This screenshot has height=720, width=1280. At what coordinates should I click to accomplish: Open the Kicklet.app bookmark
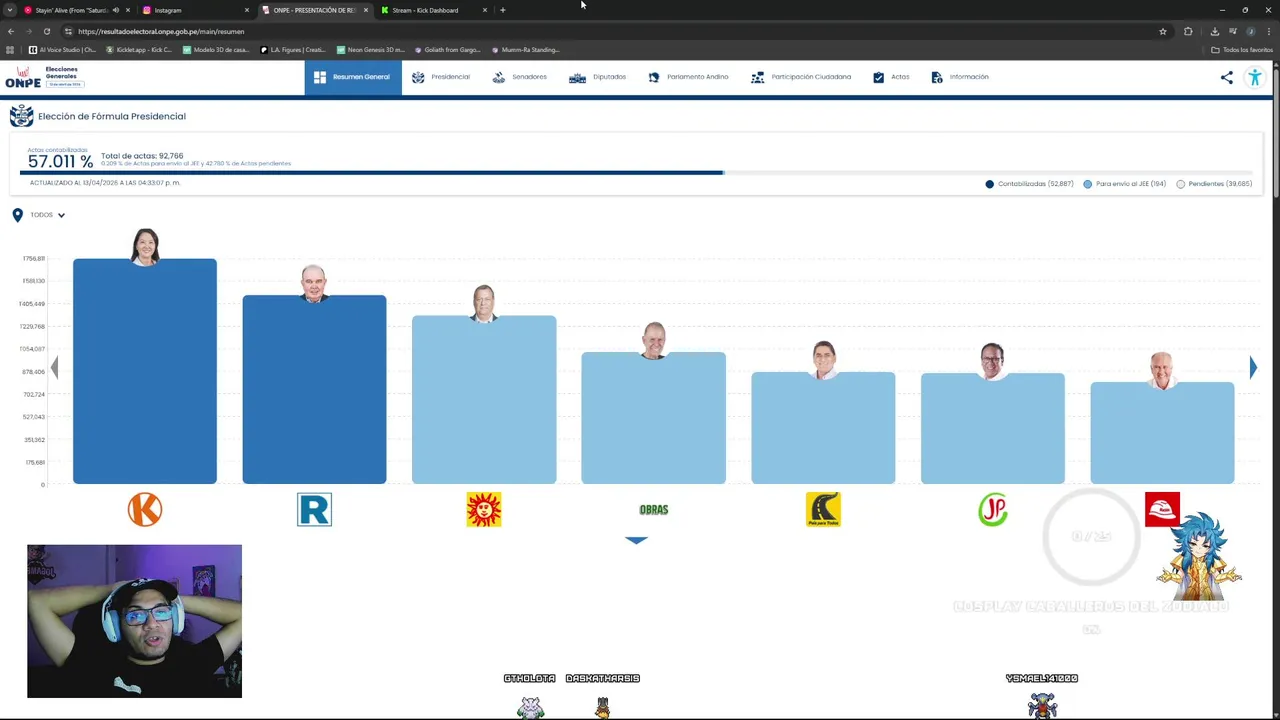coord(138,50)
